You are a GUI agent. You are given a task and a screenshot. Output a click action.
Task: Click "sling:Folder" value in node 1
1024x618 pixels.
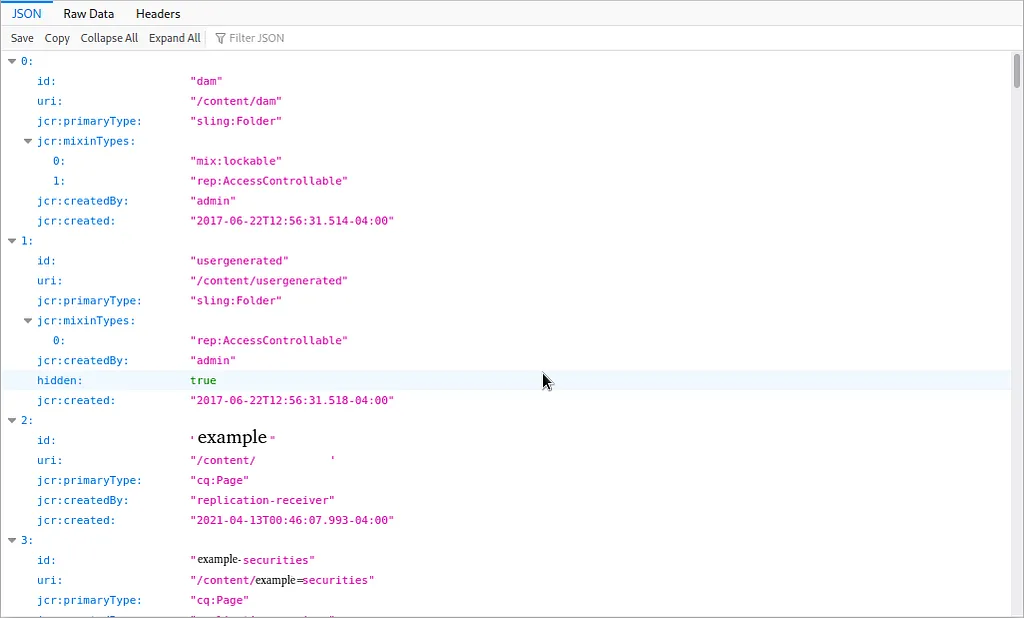pyautogui.click(x=236, y=301)
